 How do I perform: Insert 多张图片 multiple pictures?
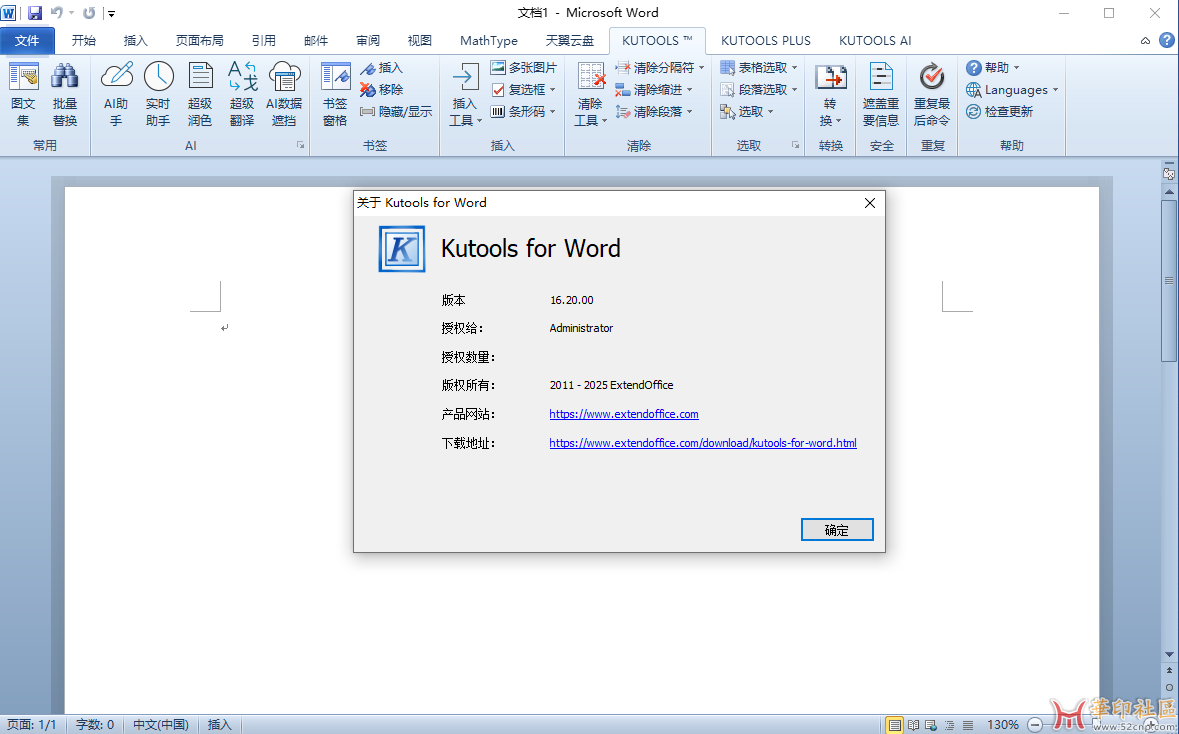[524, 68]
